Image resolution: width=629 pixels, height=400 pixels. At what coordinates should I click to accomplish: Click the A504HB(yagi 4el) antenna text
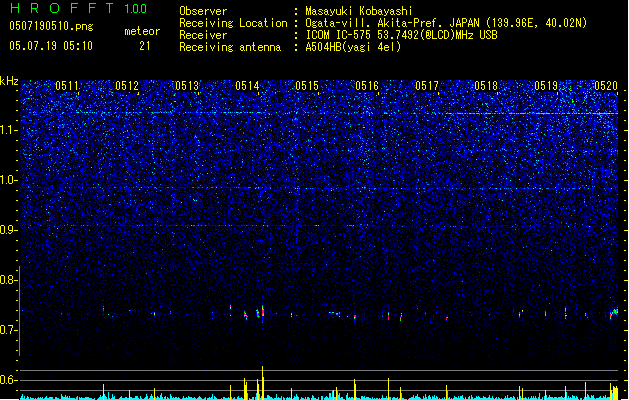pyautogui.click(x=353, y=47)
